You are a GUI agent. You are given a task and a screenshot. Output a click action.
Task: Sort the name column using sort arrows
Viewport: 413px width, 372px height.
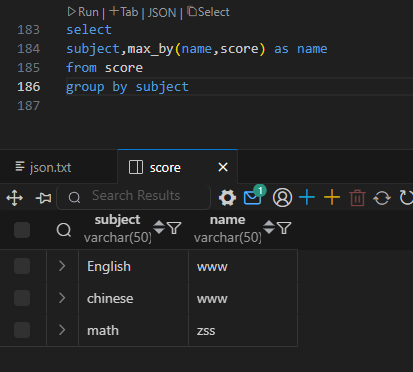pos(269,227)
